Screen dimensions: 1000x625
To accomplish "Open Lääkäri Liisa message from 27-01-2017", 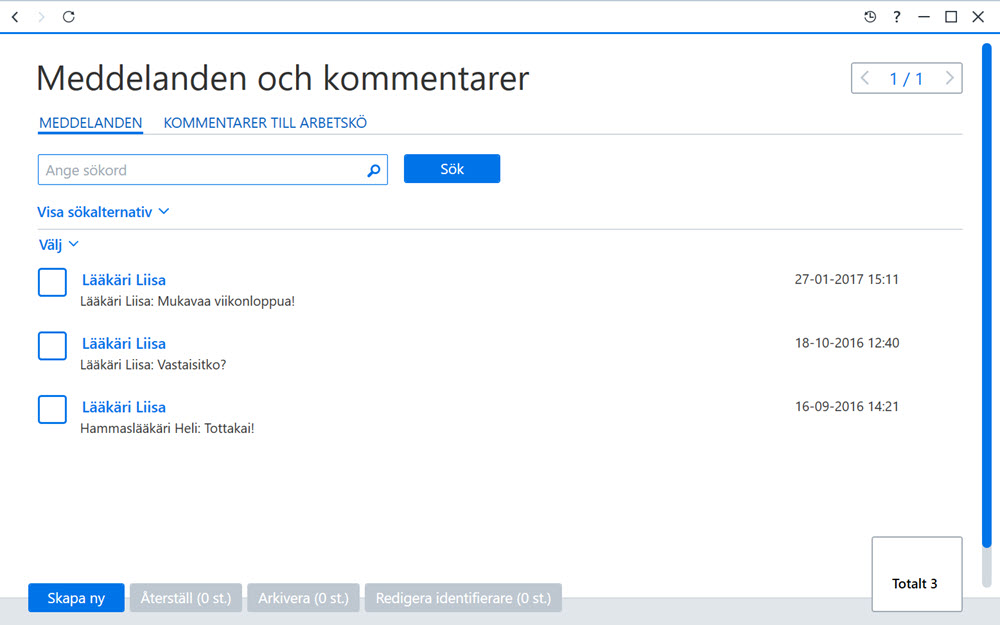I will [124, 280].
